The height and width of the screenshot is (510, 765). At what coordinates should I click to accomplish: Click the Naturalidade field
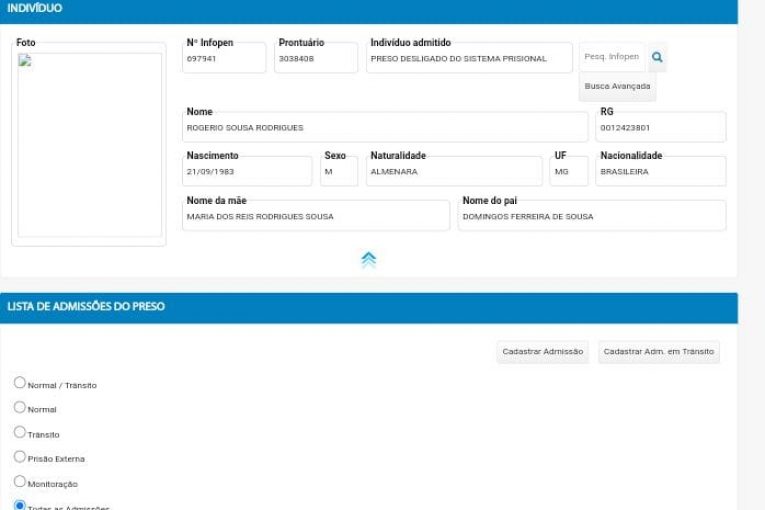(x=454, y=172)
